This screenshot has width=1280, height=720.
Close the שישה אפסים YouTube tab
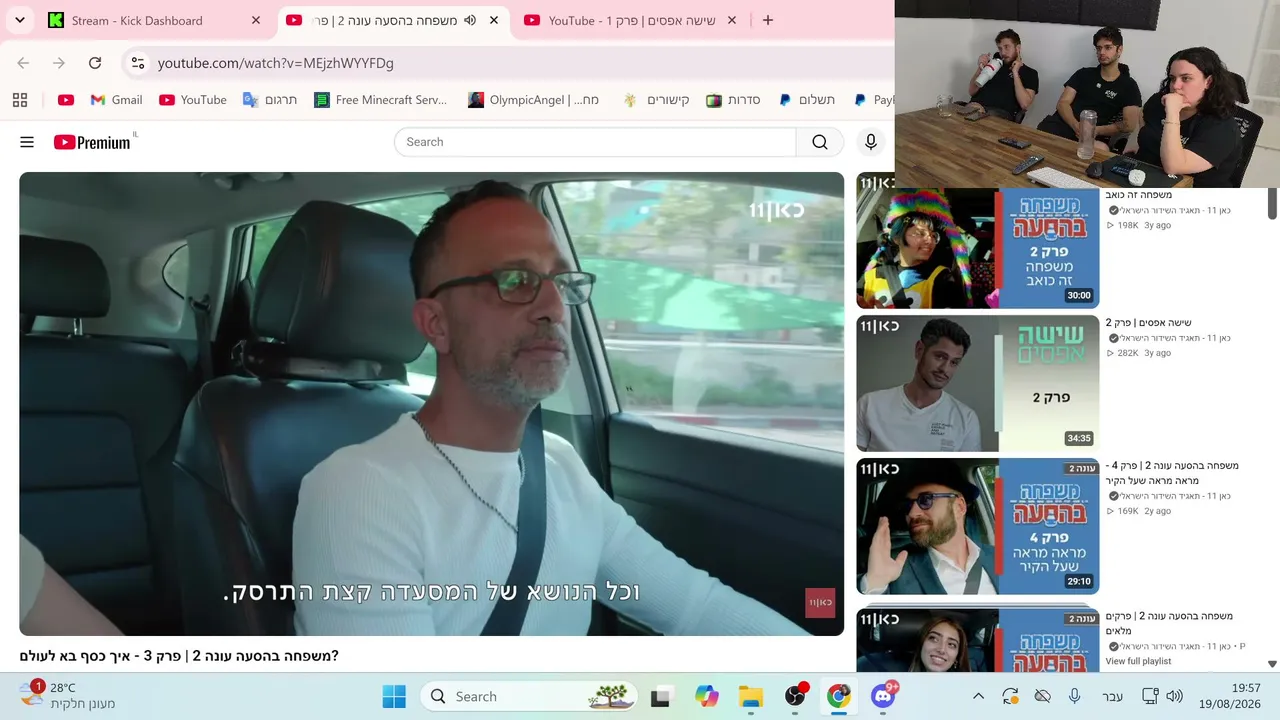coord(732,20)
